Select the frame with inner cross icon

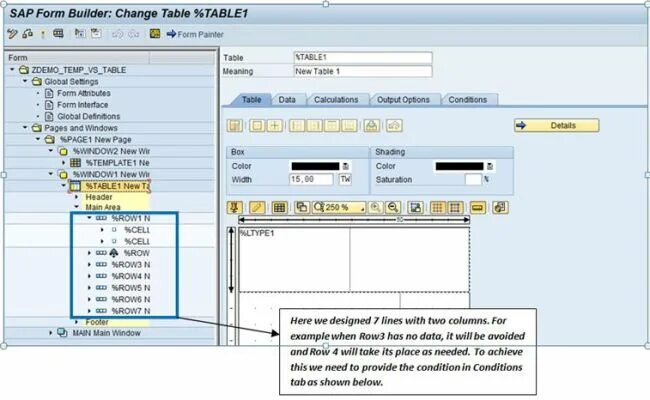pyautogui.click(x=274, y=126)
